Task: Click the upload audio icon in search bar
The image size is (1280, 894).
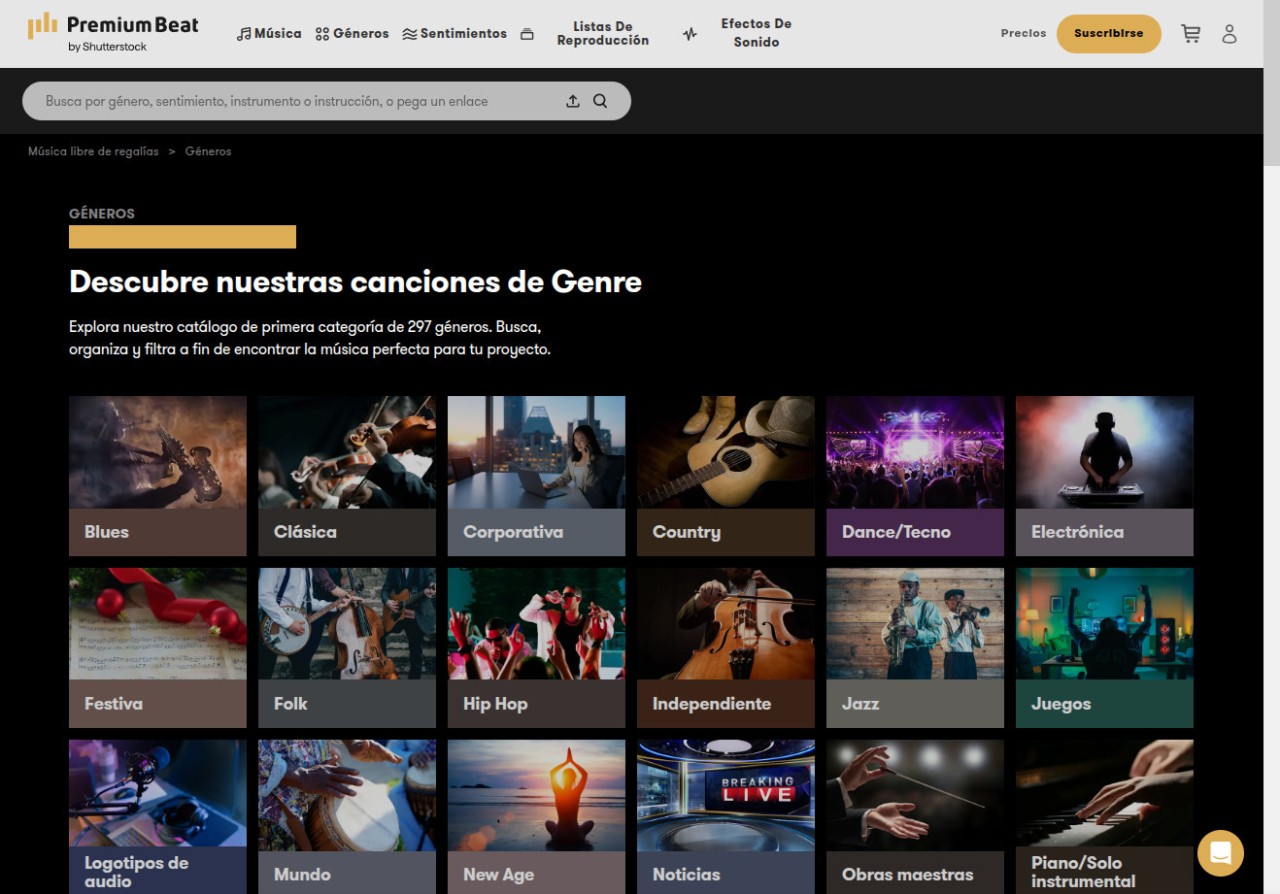Action: pyautogui.click(x=573, y=101)
